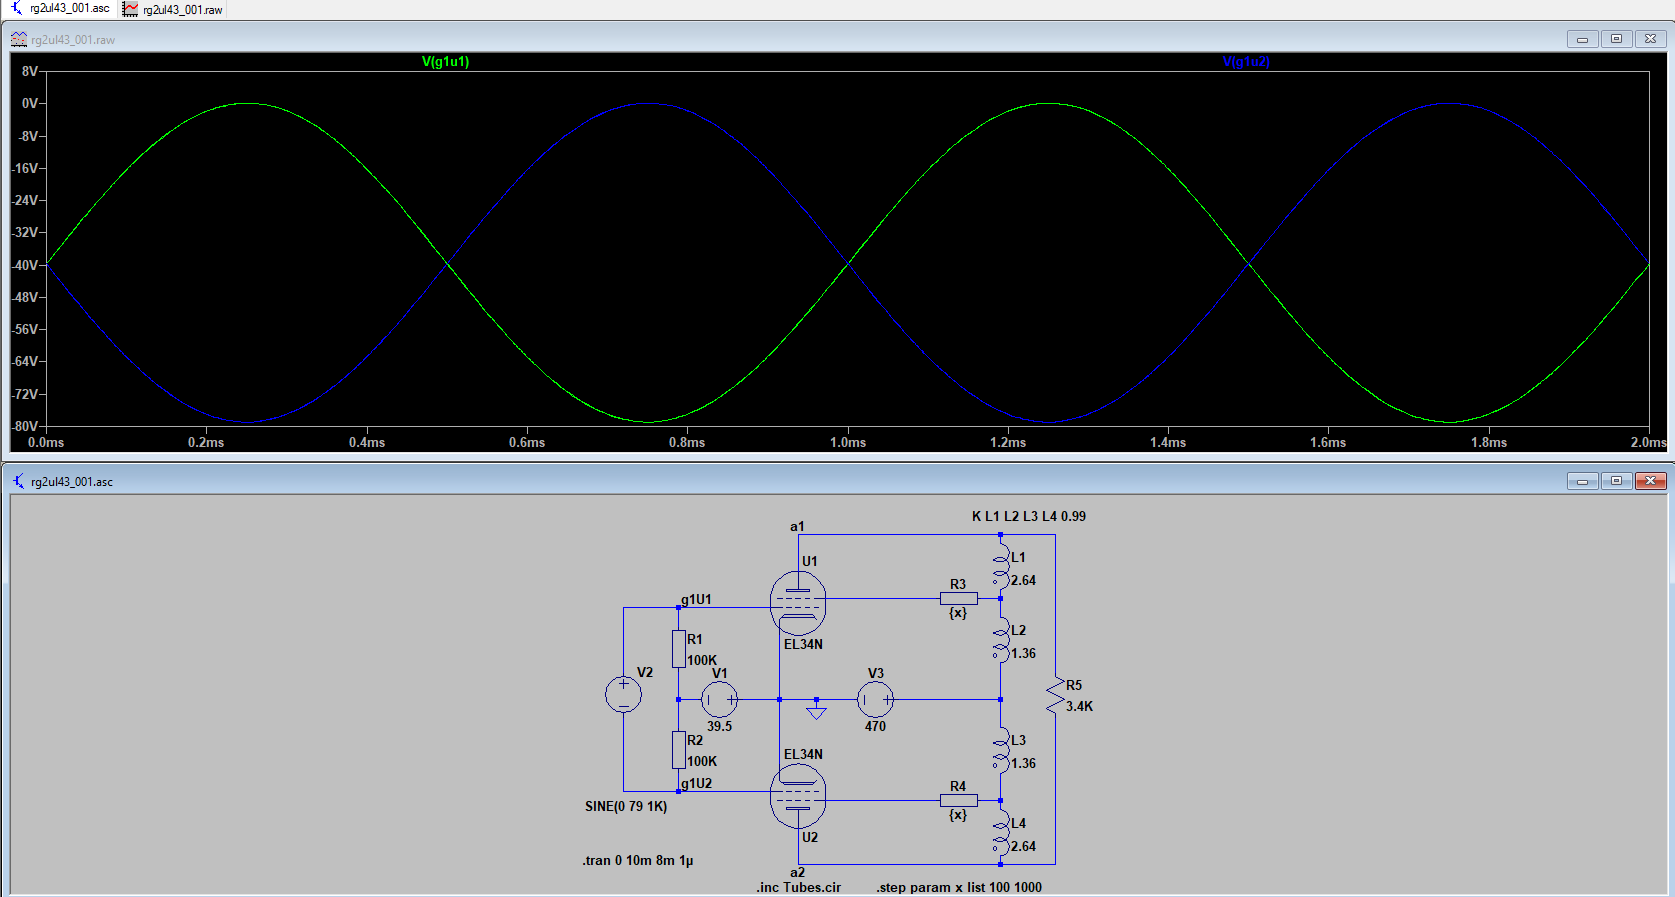
Task: Click the 3.4K value of R5
Action: click(x=1080, y=707)
